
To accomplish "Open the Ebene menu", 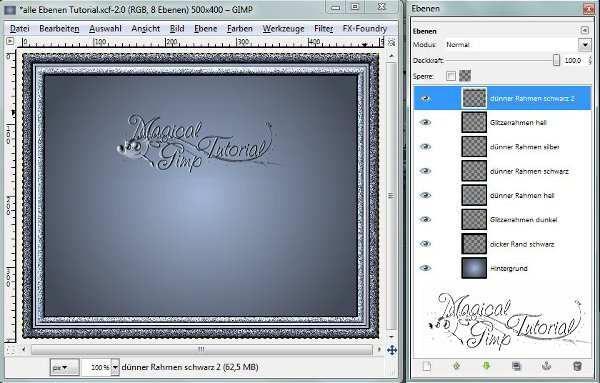I will 205,29.
